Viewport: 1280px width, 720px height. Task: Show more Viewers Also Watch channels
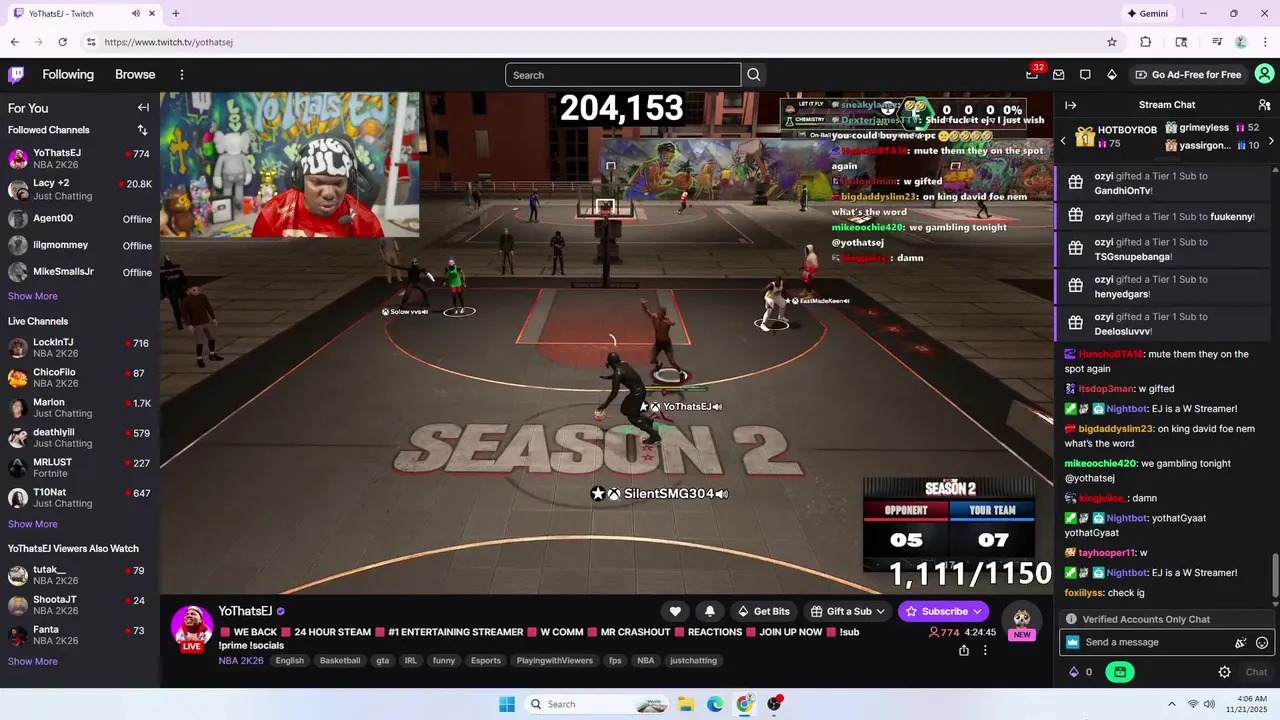[33, 661]
